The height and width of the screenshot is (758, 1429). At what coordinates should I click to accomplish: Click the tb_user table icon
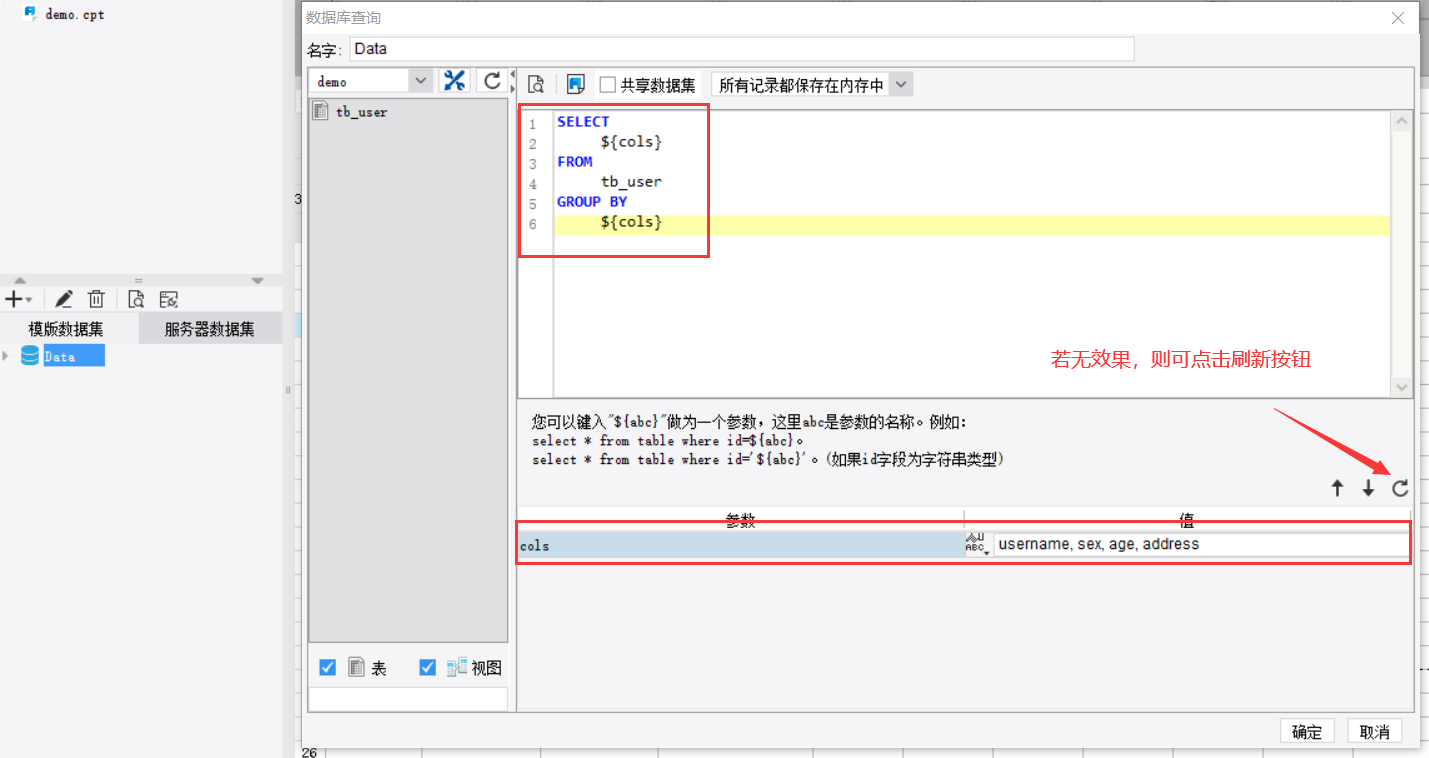(321, 111)
